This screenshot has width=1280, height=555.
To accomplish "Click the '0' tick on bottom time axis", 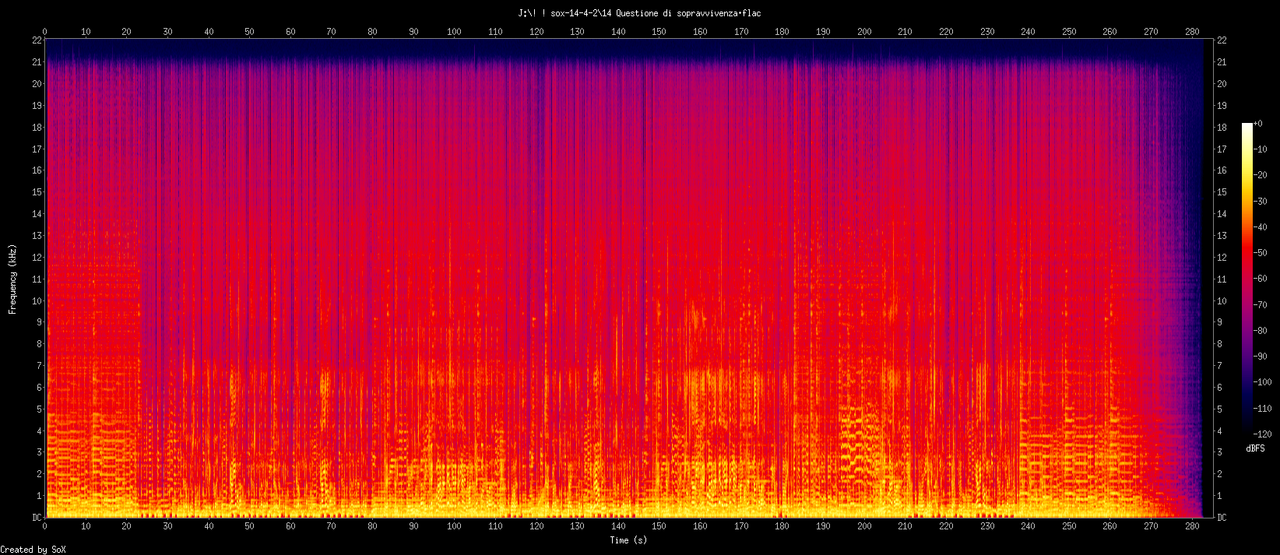I will pyautogui.click(x=44, y=526).
